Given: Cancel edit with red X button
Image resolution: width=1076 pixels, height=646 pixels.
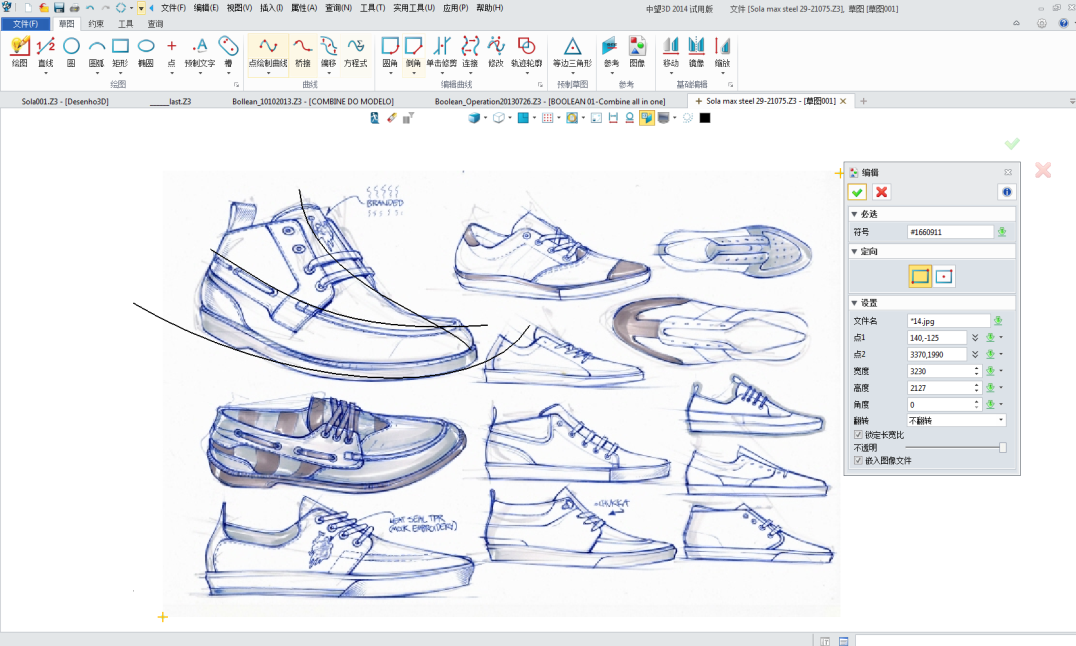Looking at the screenshot, I should [881, 192].
